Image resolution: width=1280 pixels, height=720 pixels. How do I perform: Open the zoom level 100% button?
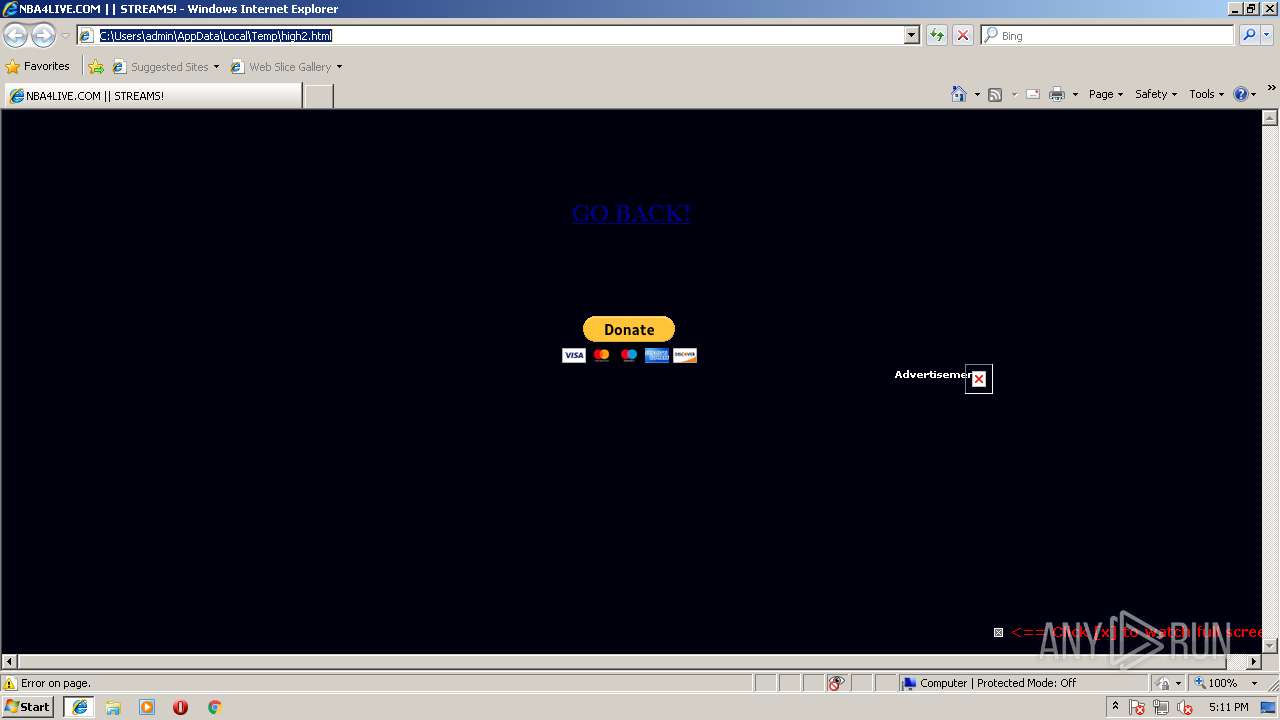[1216, 683]
